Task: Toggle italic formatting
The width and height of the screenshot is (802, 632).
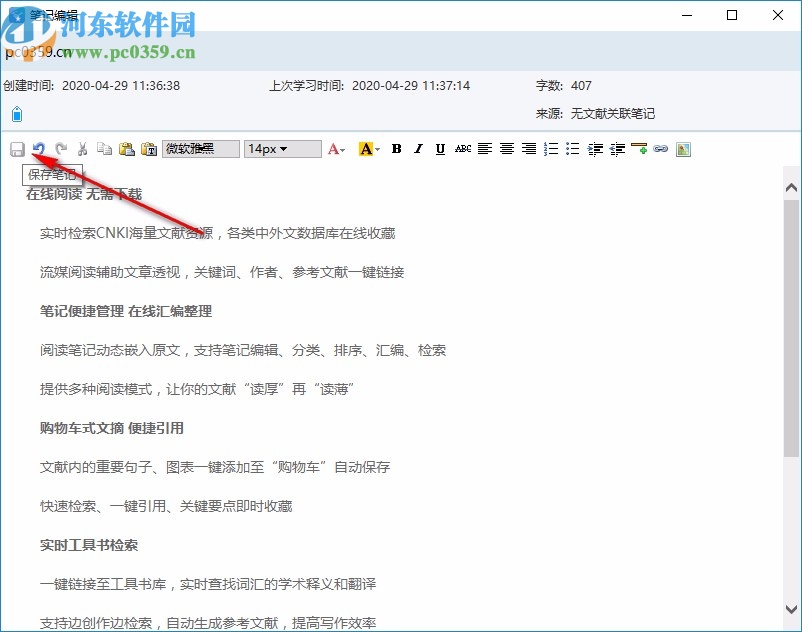Action: (417, 148)
